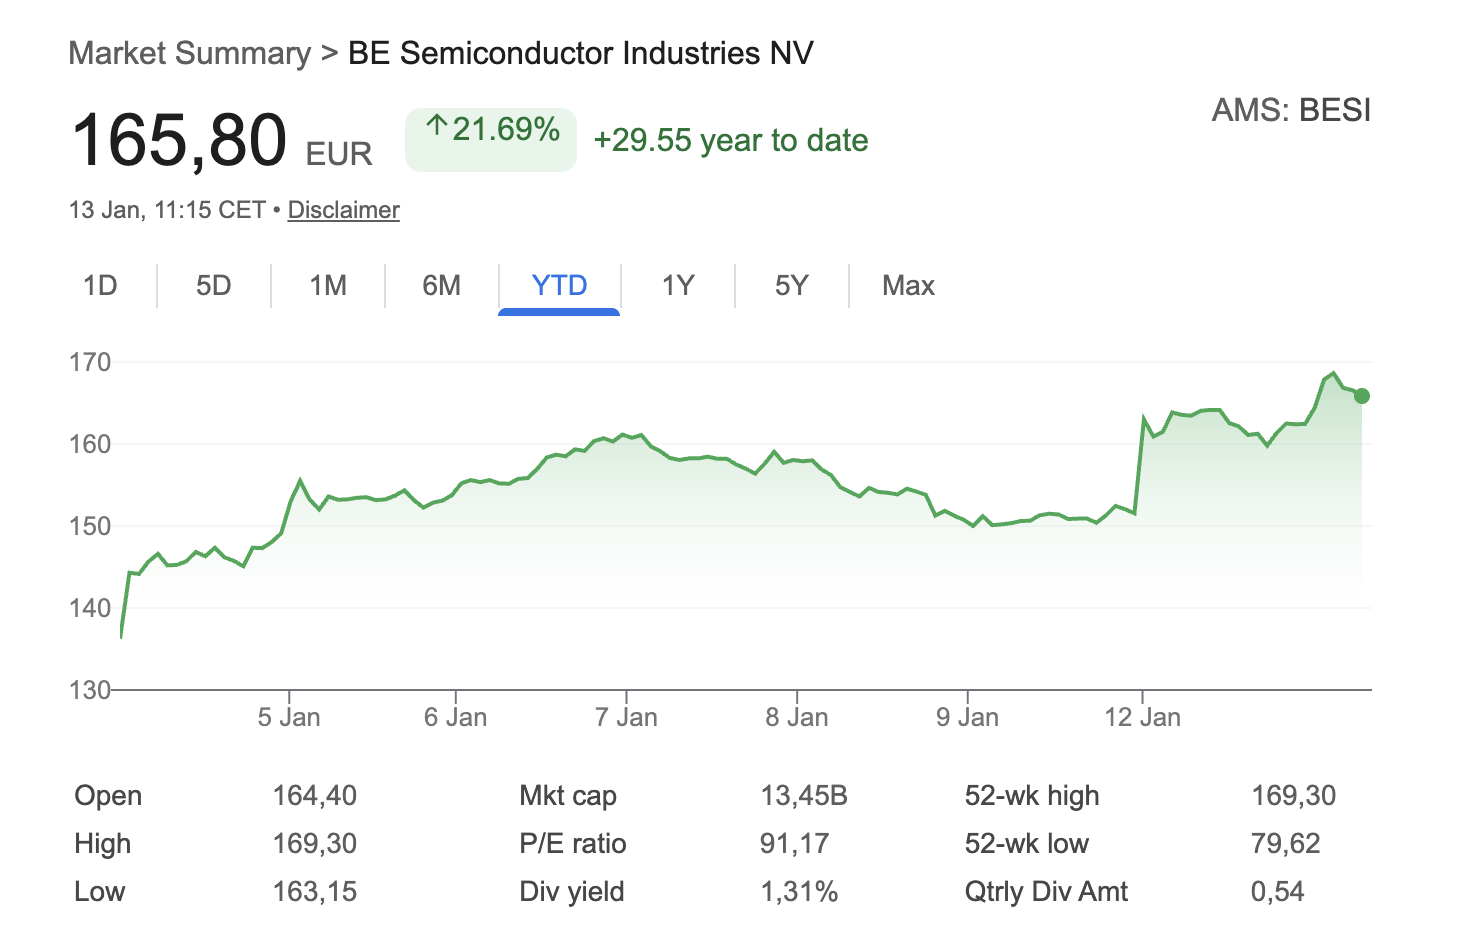Click the AMS: BESI ticker label
Image resolution: width=1466 pixels, height=928 pixels.
(1290, 110)
